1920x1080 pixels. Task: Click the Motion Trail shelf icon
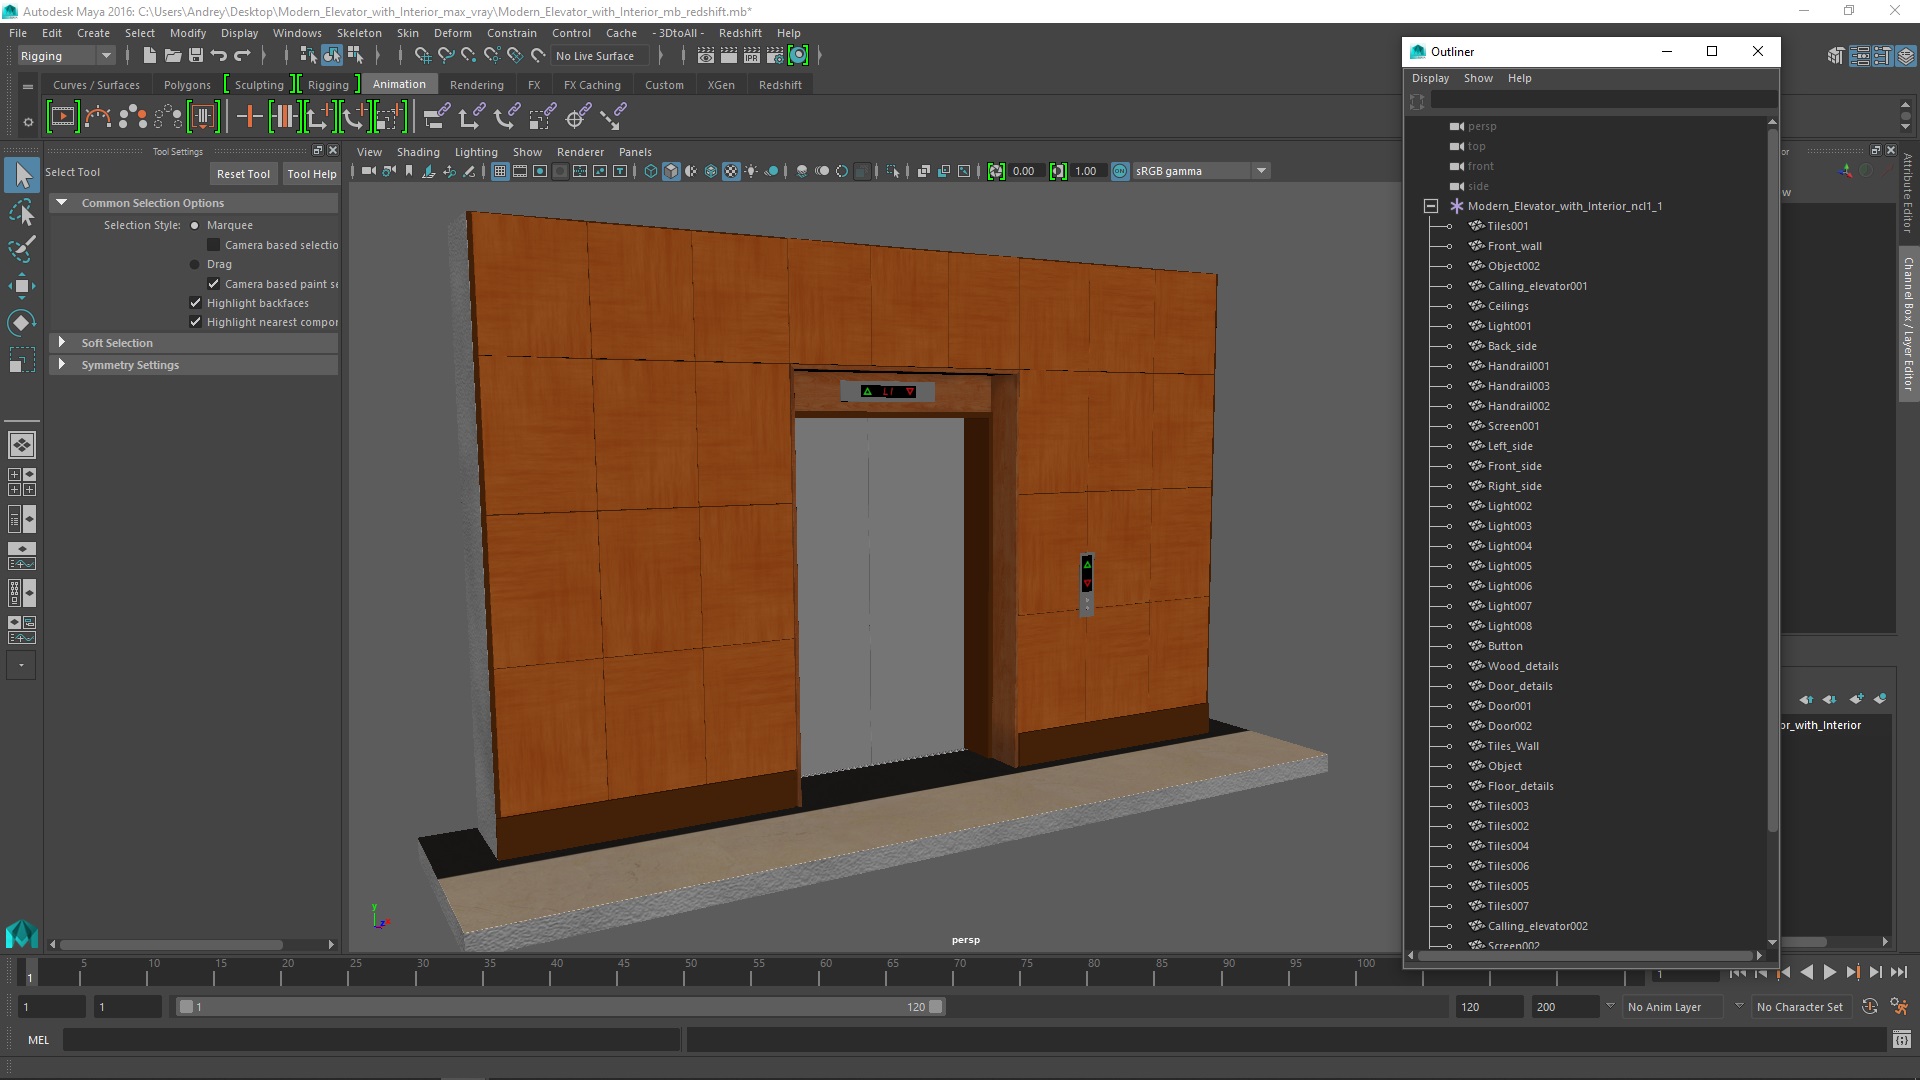pyautogui.click(x=97, y=117)
